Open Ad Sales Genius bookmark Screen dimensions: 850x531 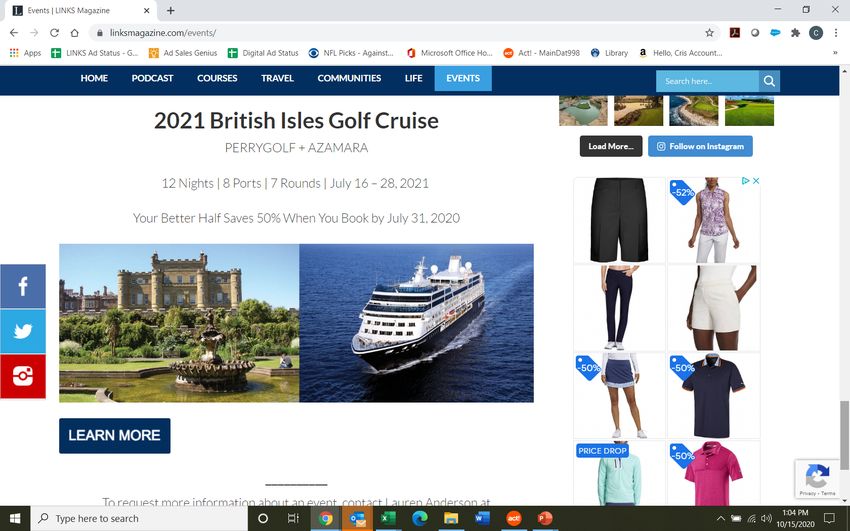[x=183, y=53]
